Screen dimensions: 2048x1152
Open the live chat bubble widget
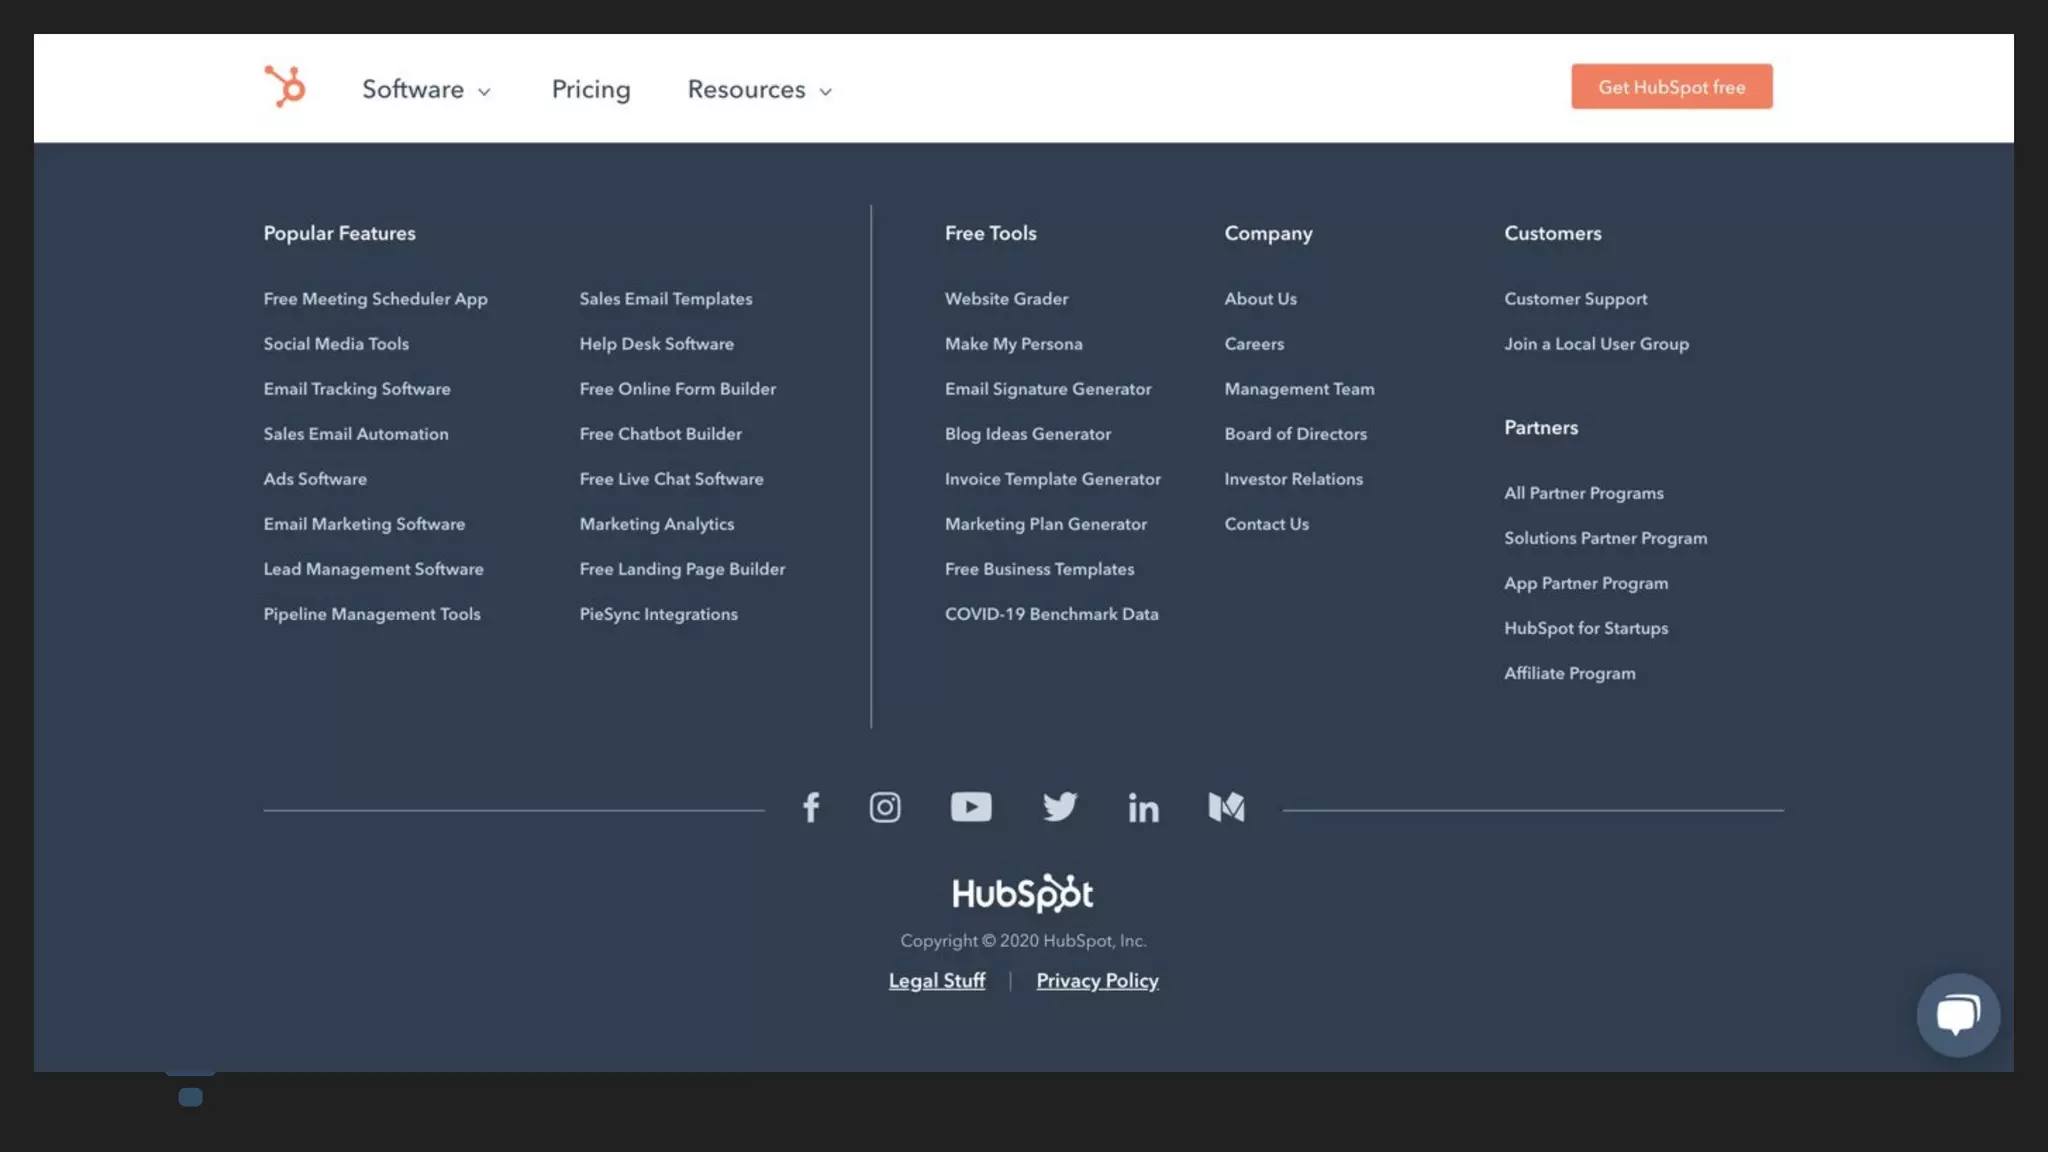(x=1957, y=1015)
